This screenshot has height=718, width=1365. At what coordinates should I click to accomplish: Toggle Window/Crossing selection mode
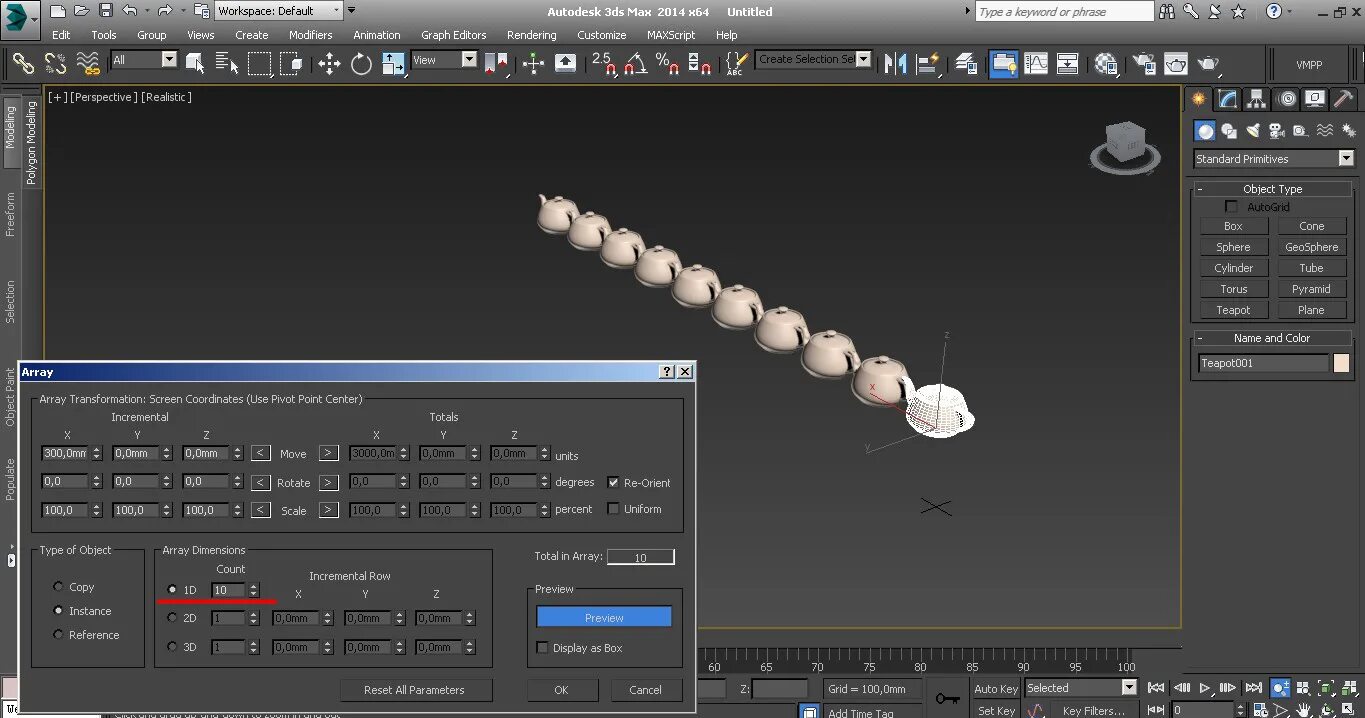click(291, 64)
